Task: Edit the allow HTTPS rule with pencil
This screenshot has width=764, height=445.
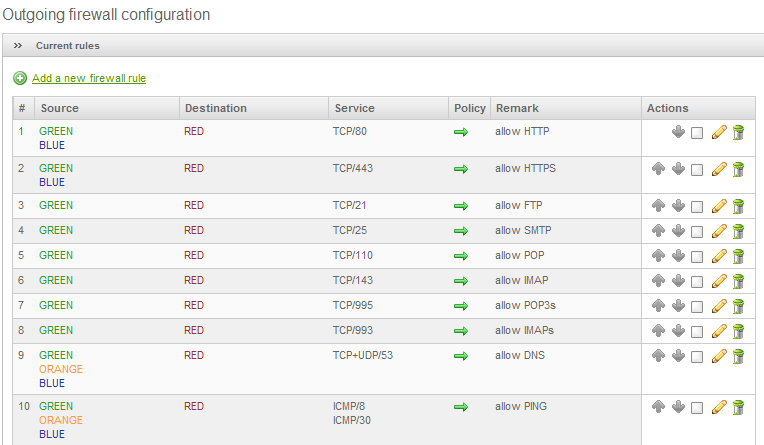Action: click(x=718, y=169)
